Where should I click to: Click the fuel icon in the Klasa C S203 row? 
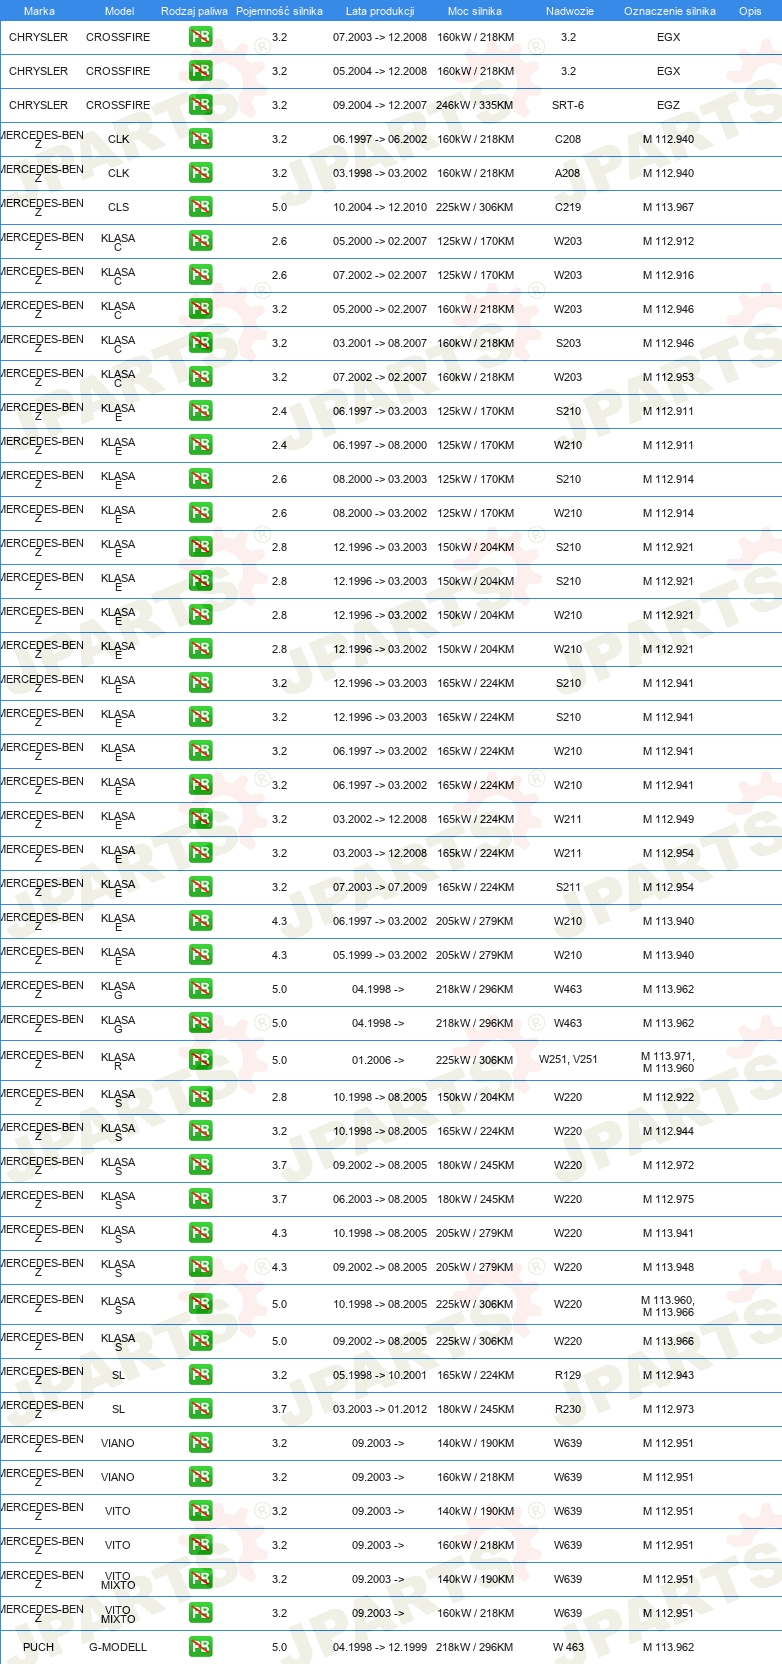click(201, 343)
